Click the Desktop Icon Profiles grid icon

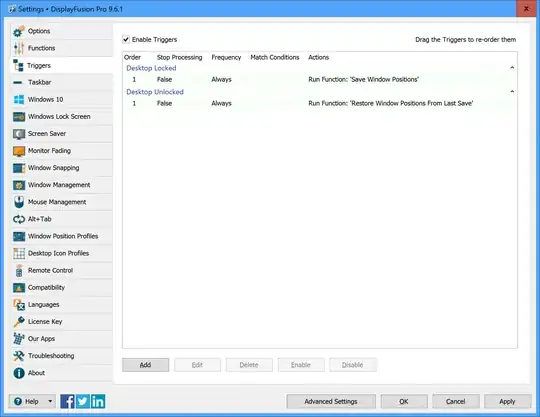point(19,253)
